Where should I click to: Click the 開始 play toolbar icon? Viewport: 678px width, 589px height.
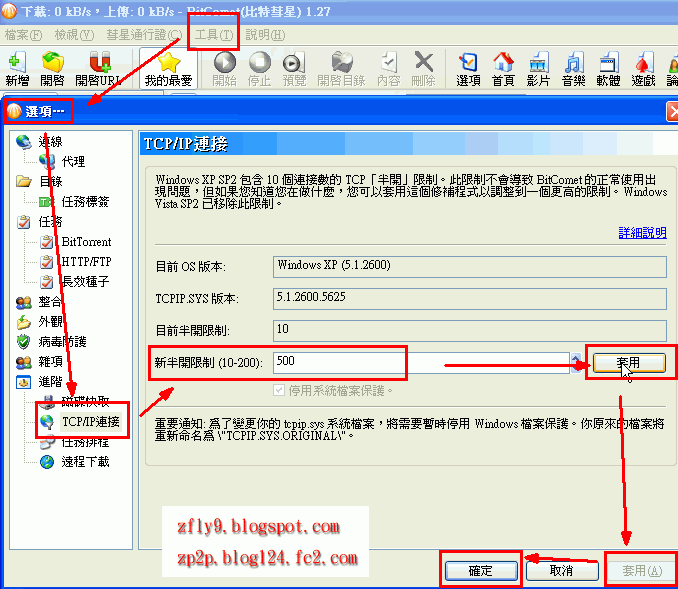(x=224, y=69)
